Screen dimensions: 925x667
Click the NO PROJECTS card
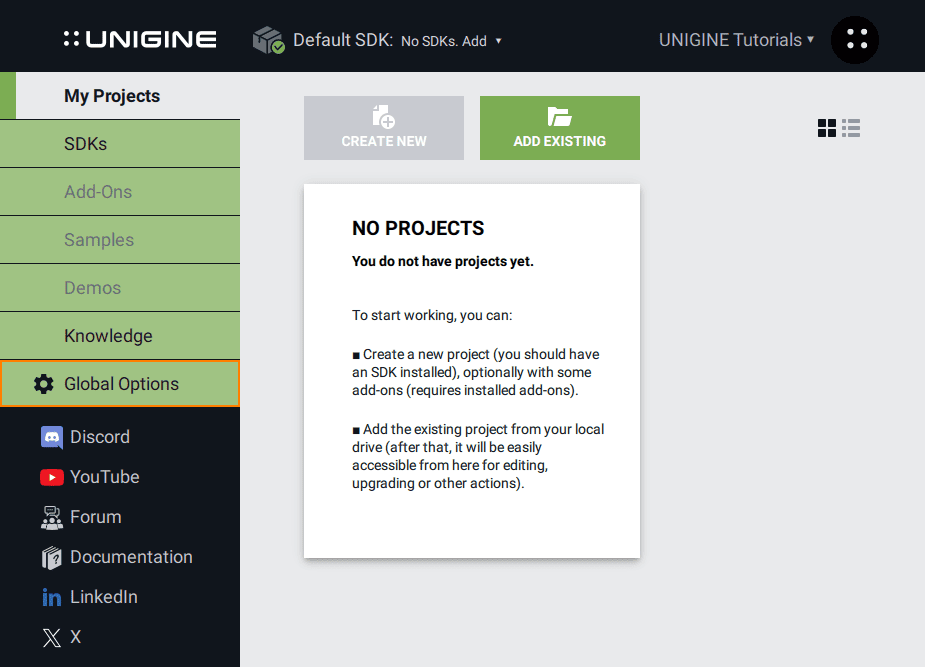[x=471, y=370]
